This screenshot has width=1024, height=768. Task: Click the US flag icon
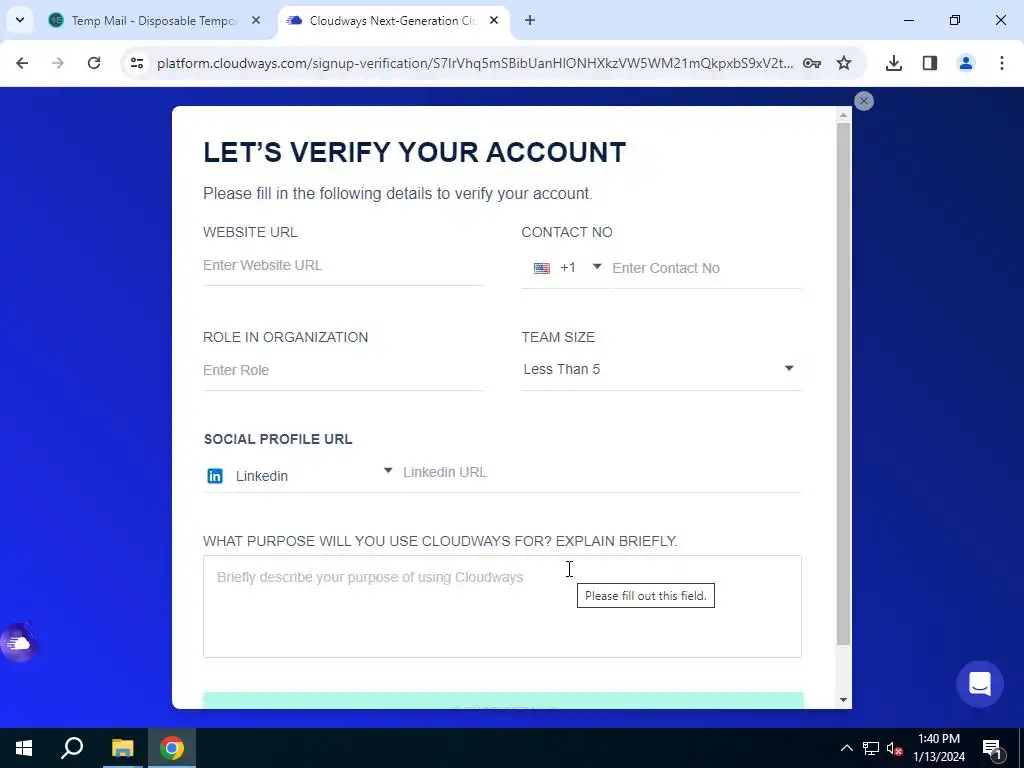541,268
